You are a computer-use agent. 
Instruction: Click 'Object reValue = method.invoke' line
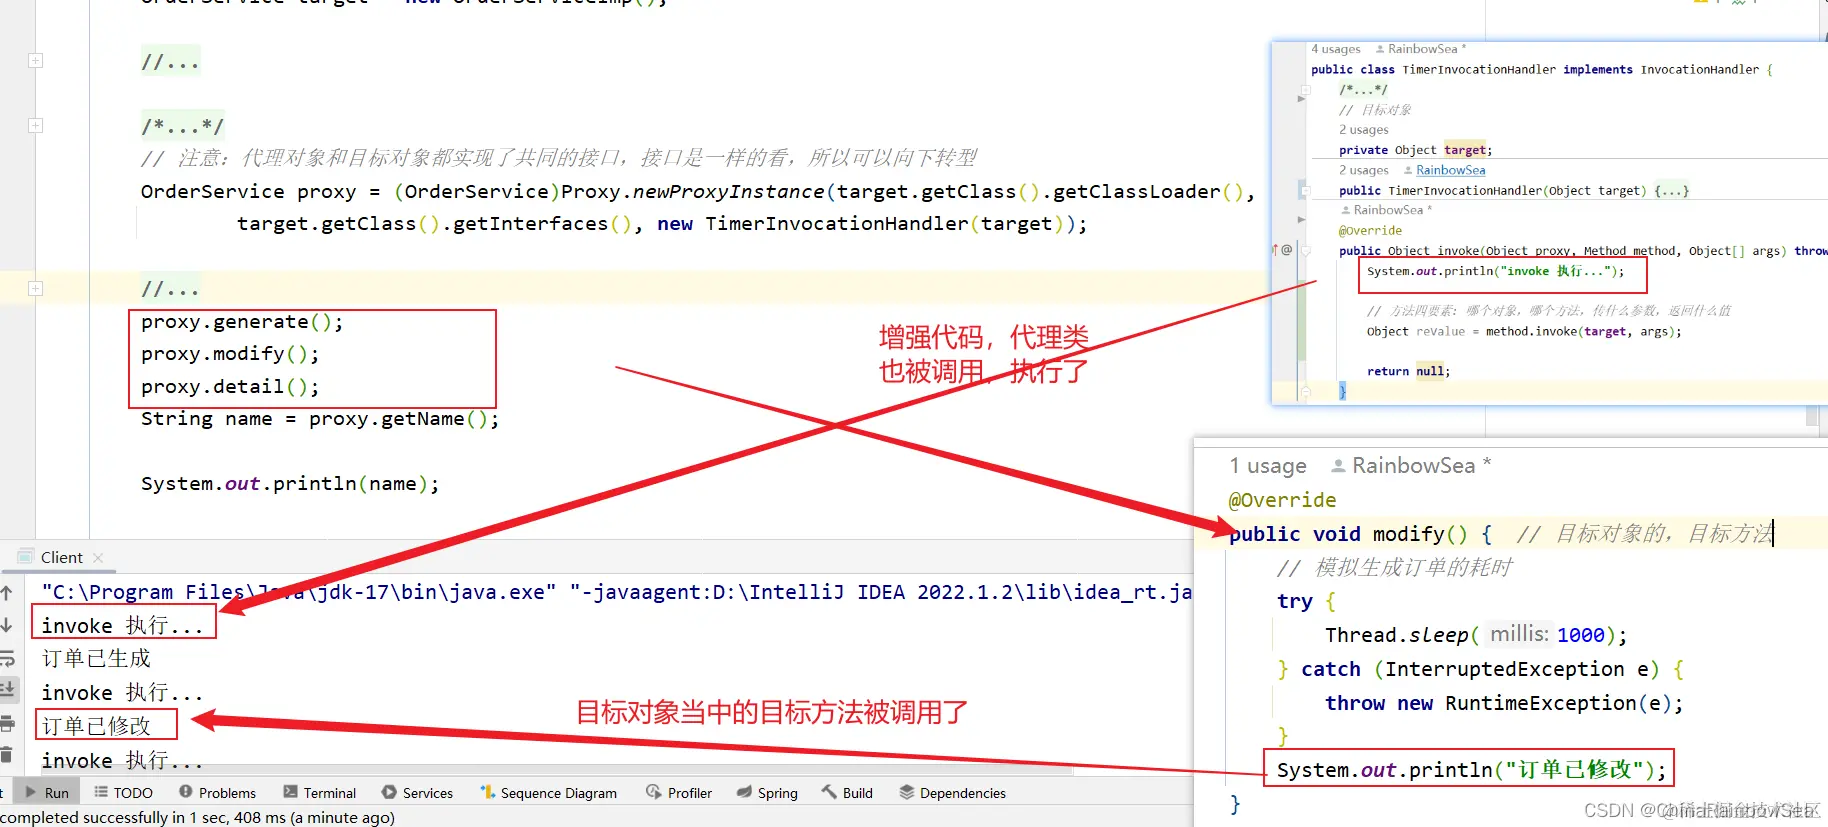1524,331
